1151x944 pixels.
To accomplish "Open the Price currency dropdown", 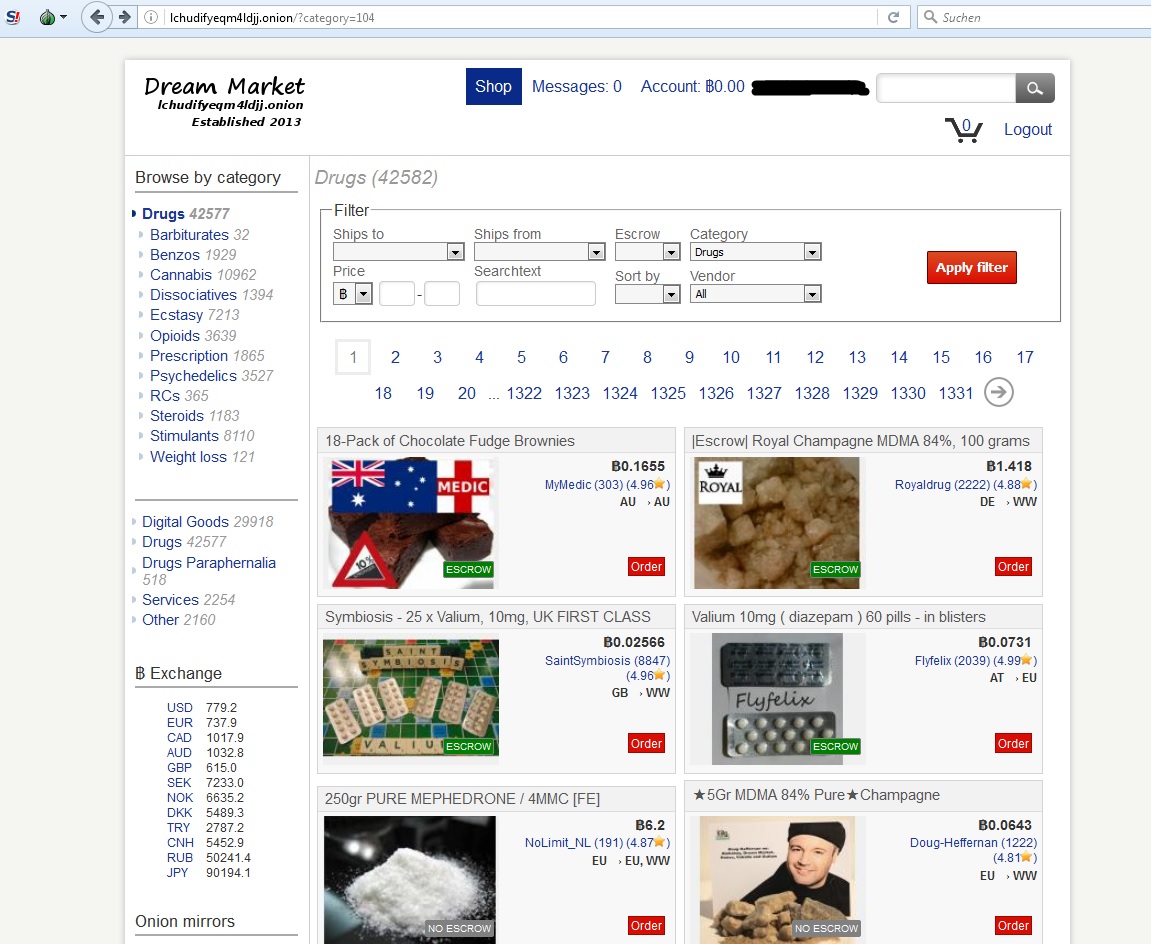I will pyautogui.click(x=352, y=294).
